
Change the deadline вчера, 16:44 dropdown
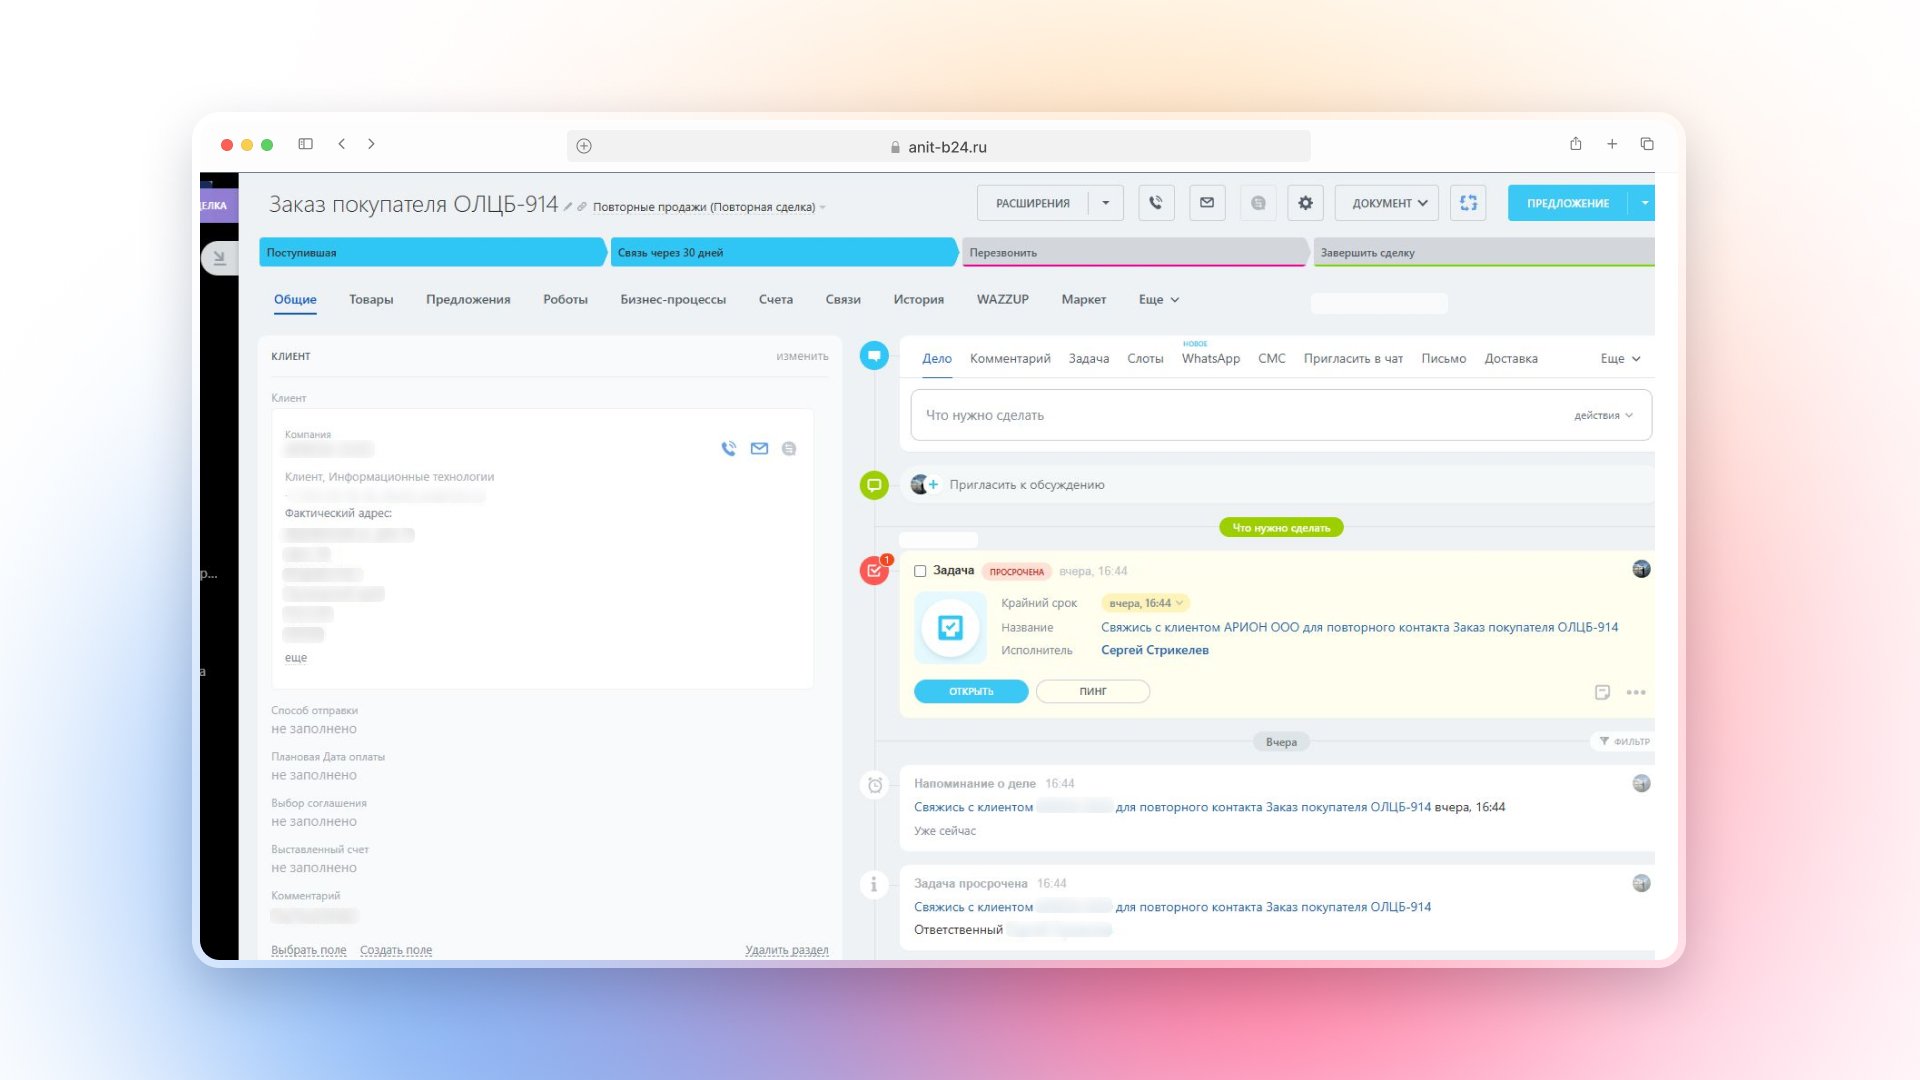click(1146, 603)
